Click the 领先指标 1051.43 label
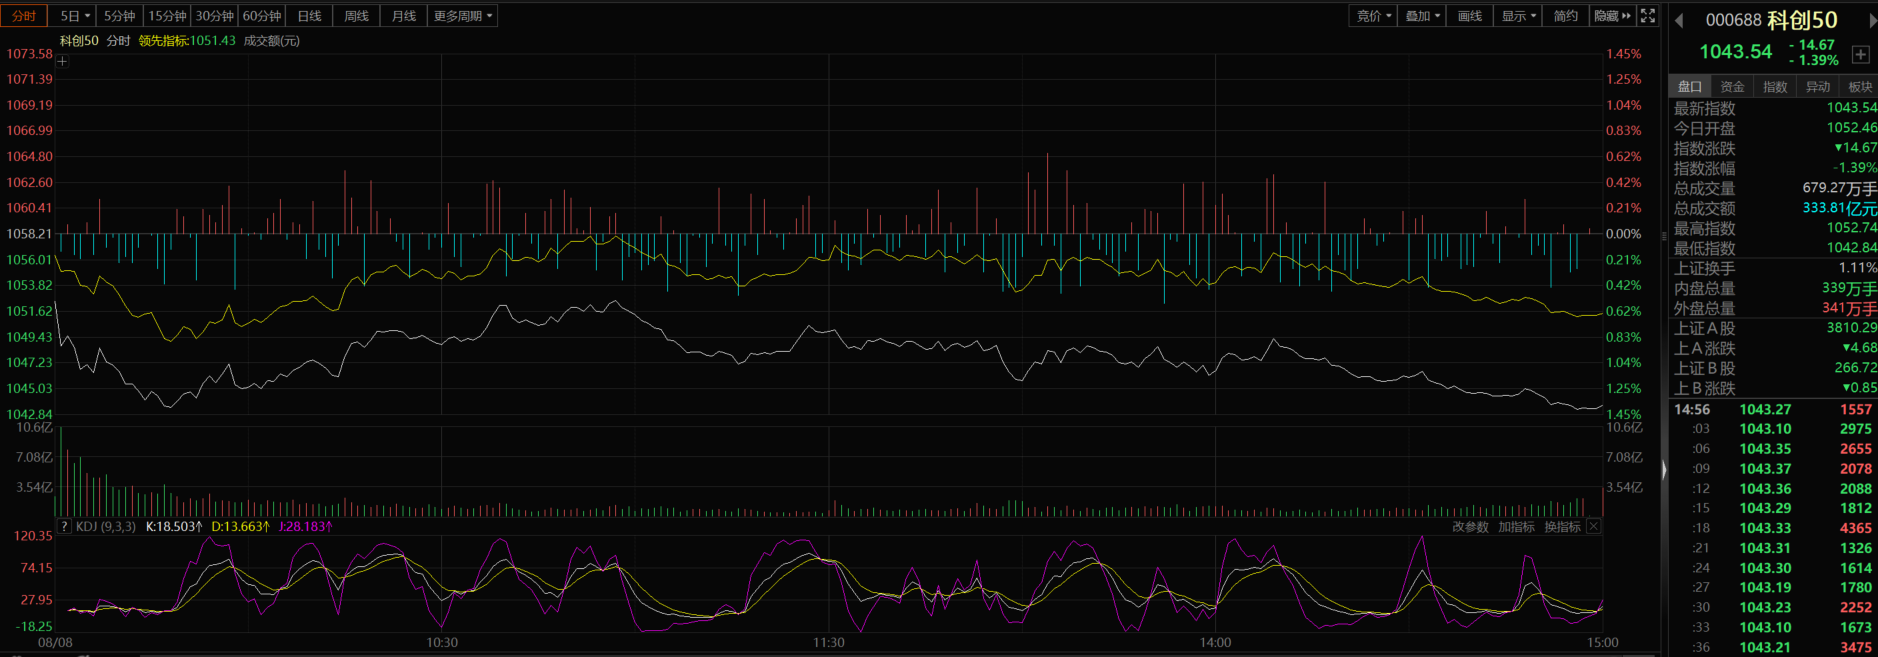 (187, 41)
